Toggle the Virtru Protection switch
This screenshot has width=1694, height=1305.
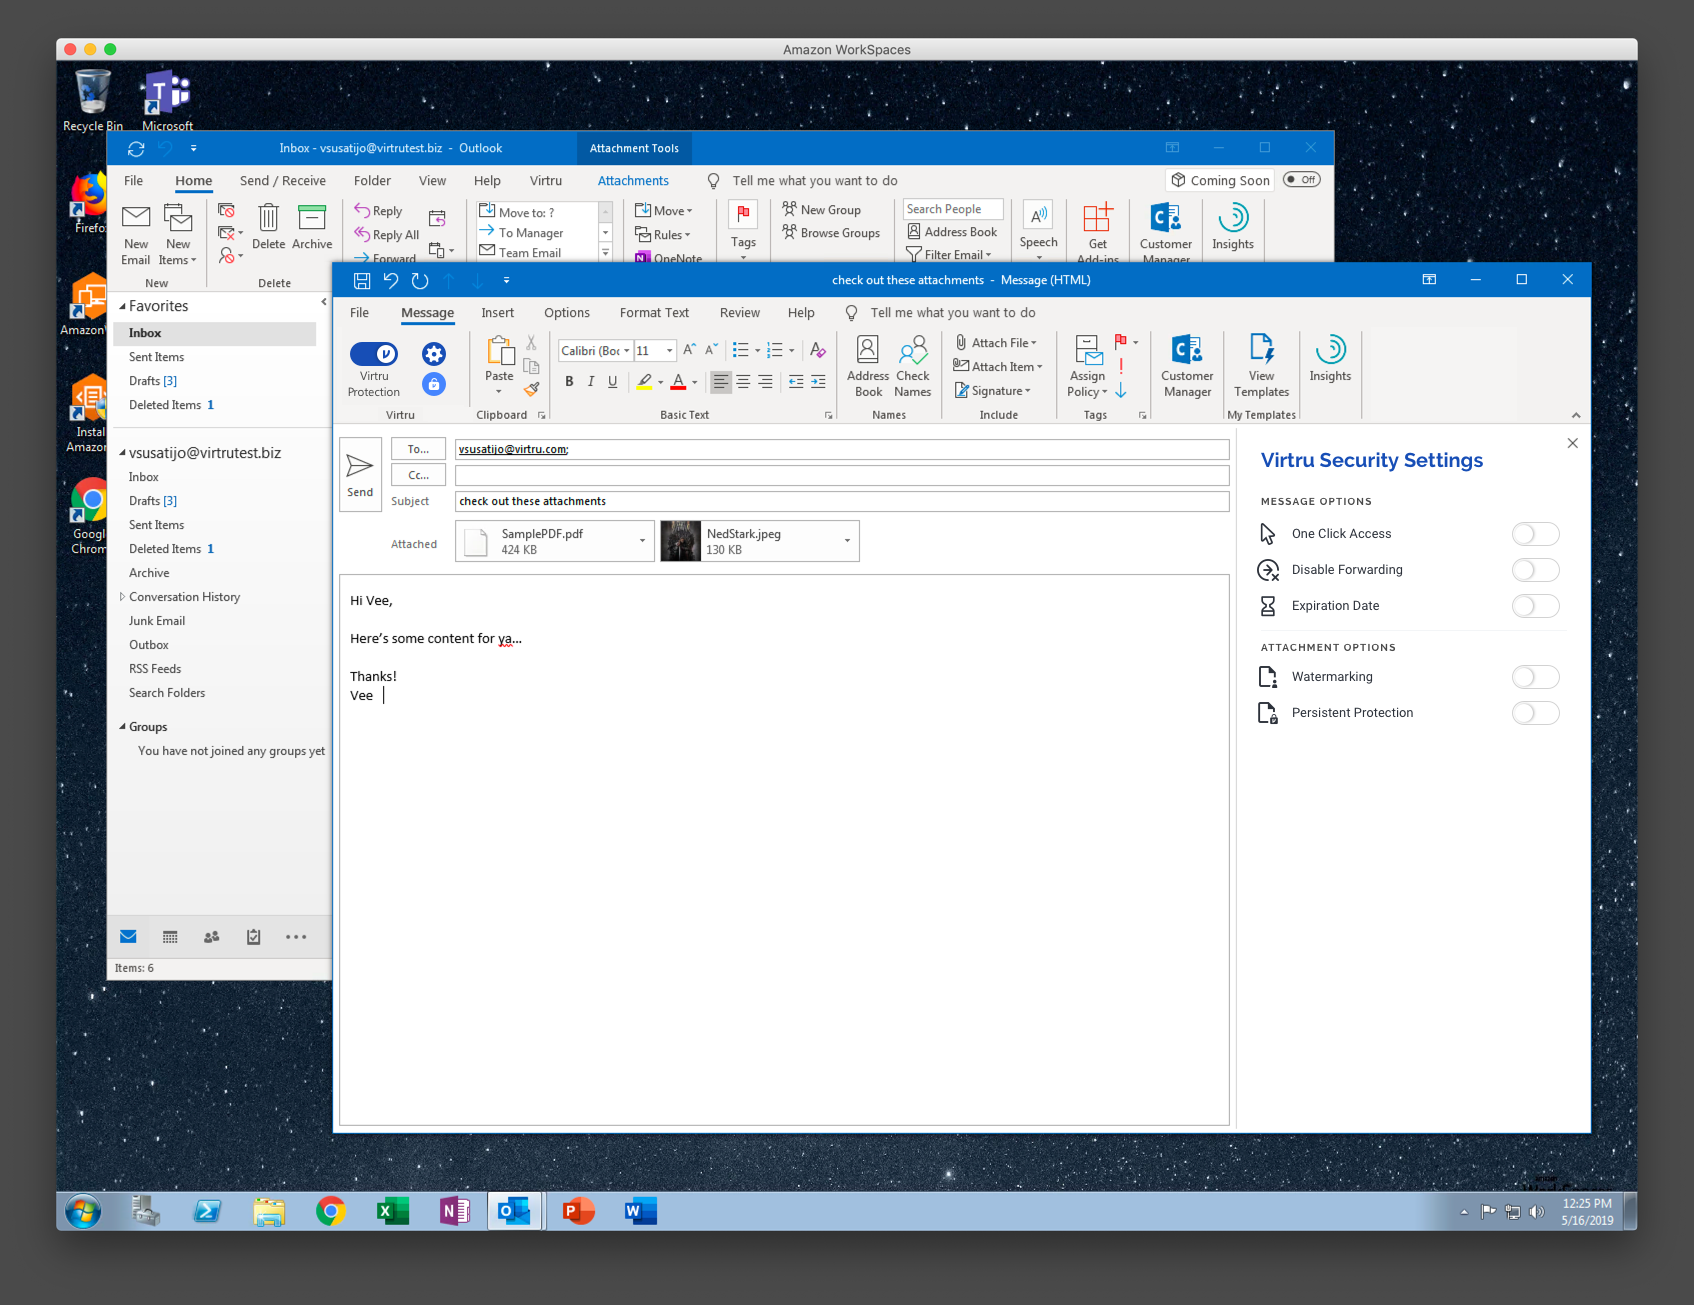click(374, 354)
